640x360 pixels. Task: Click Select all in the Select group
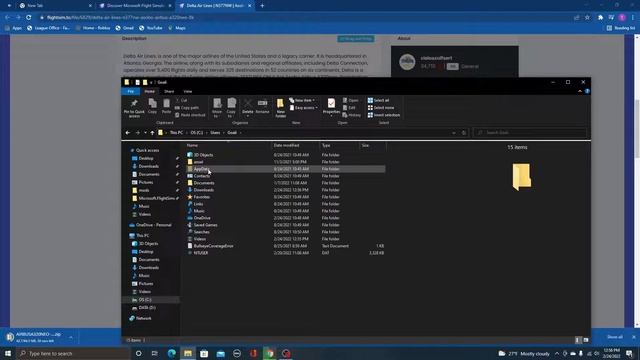(378, 100)
